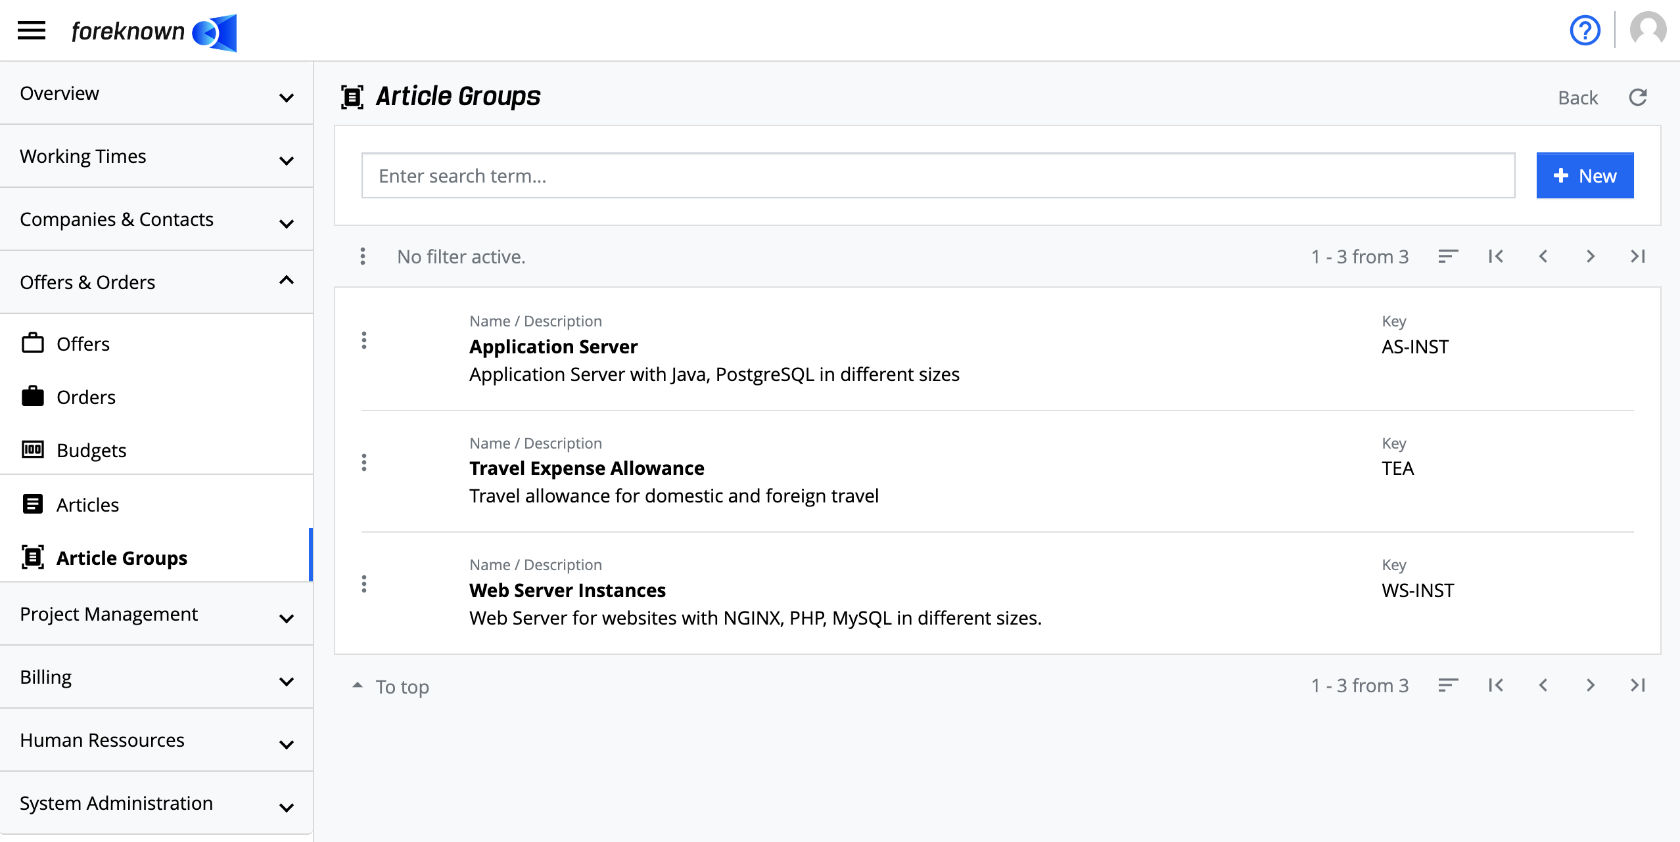Focus the Enter search term field
This screenshot has height=842, width=1680.
pos(938,175)
